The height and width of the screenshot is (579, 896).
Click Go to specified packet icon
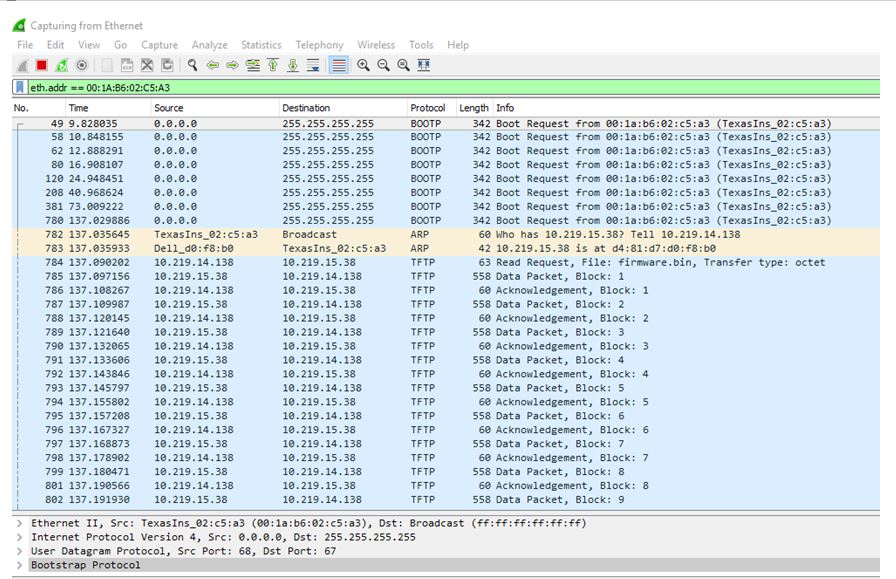pos(253,65)
